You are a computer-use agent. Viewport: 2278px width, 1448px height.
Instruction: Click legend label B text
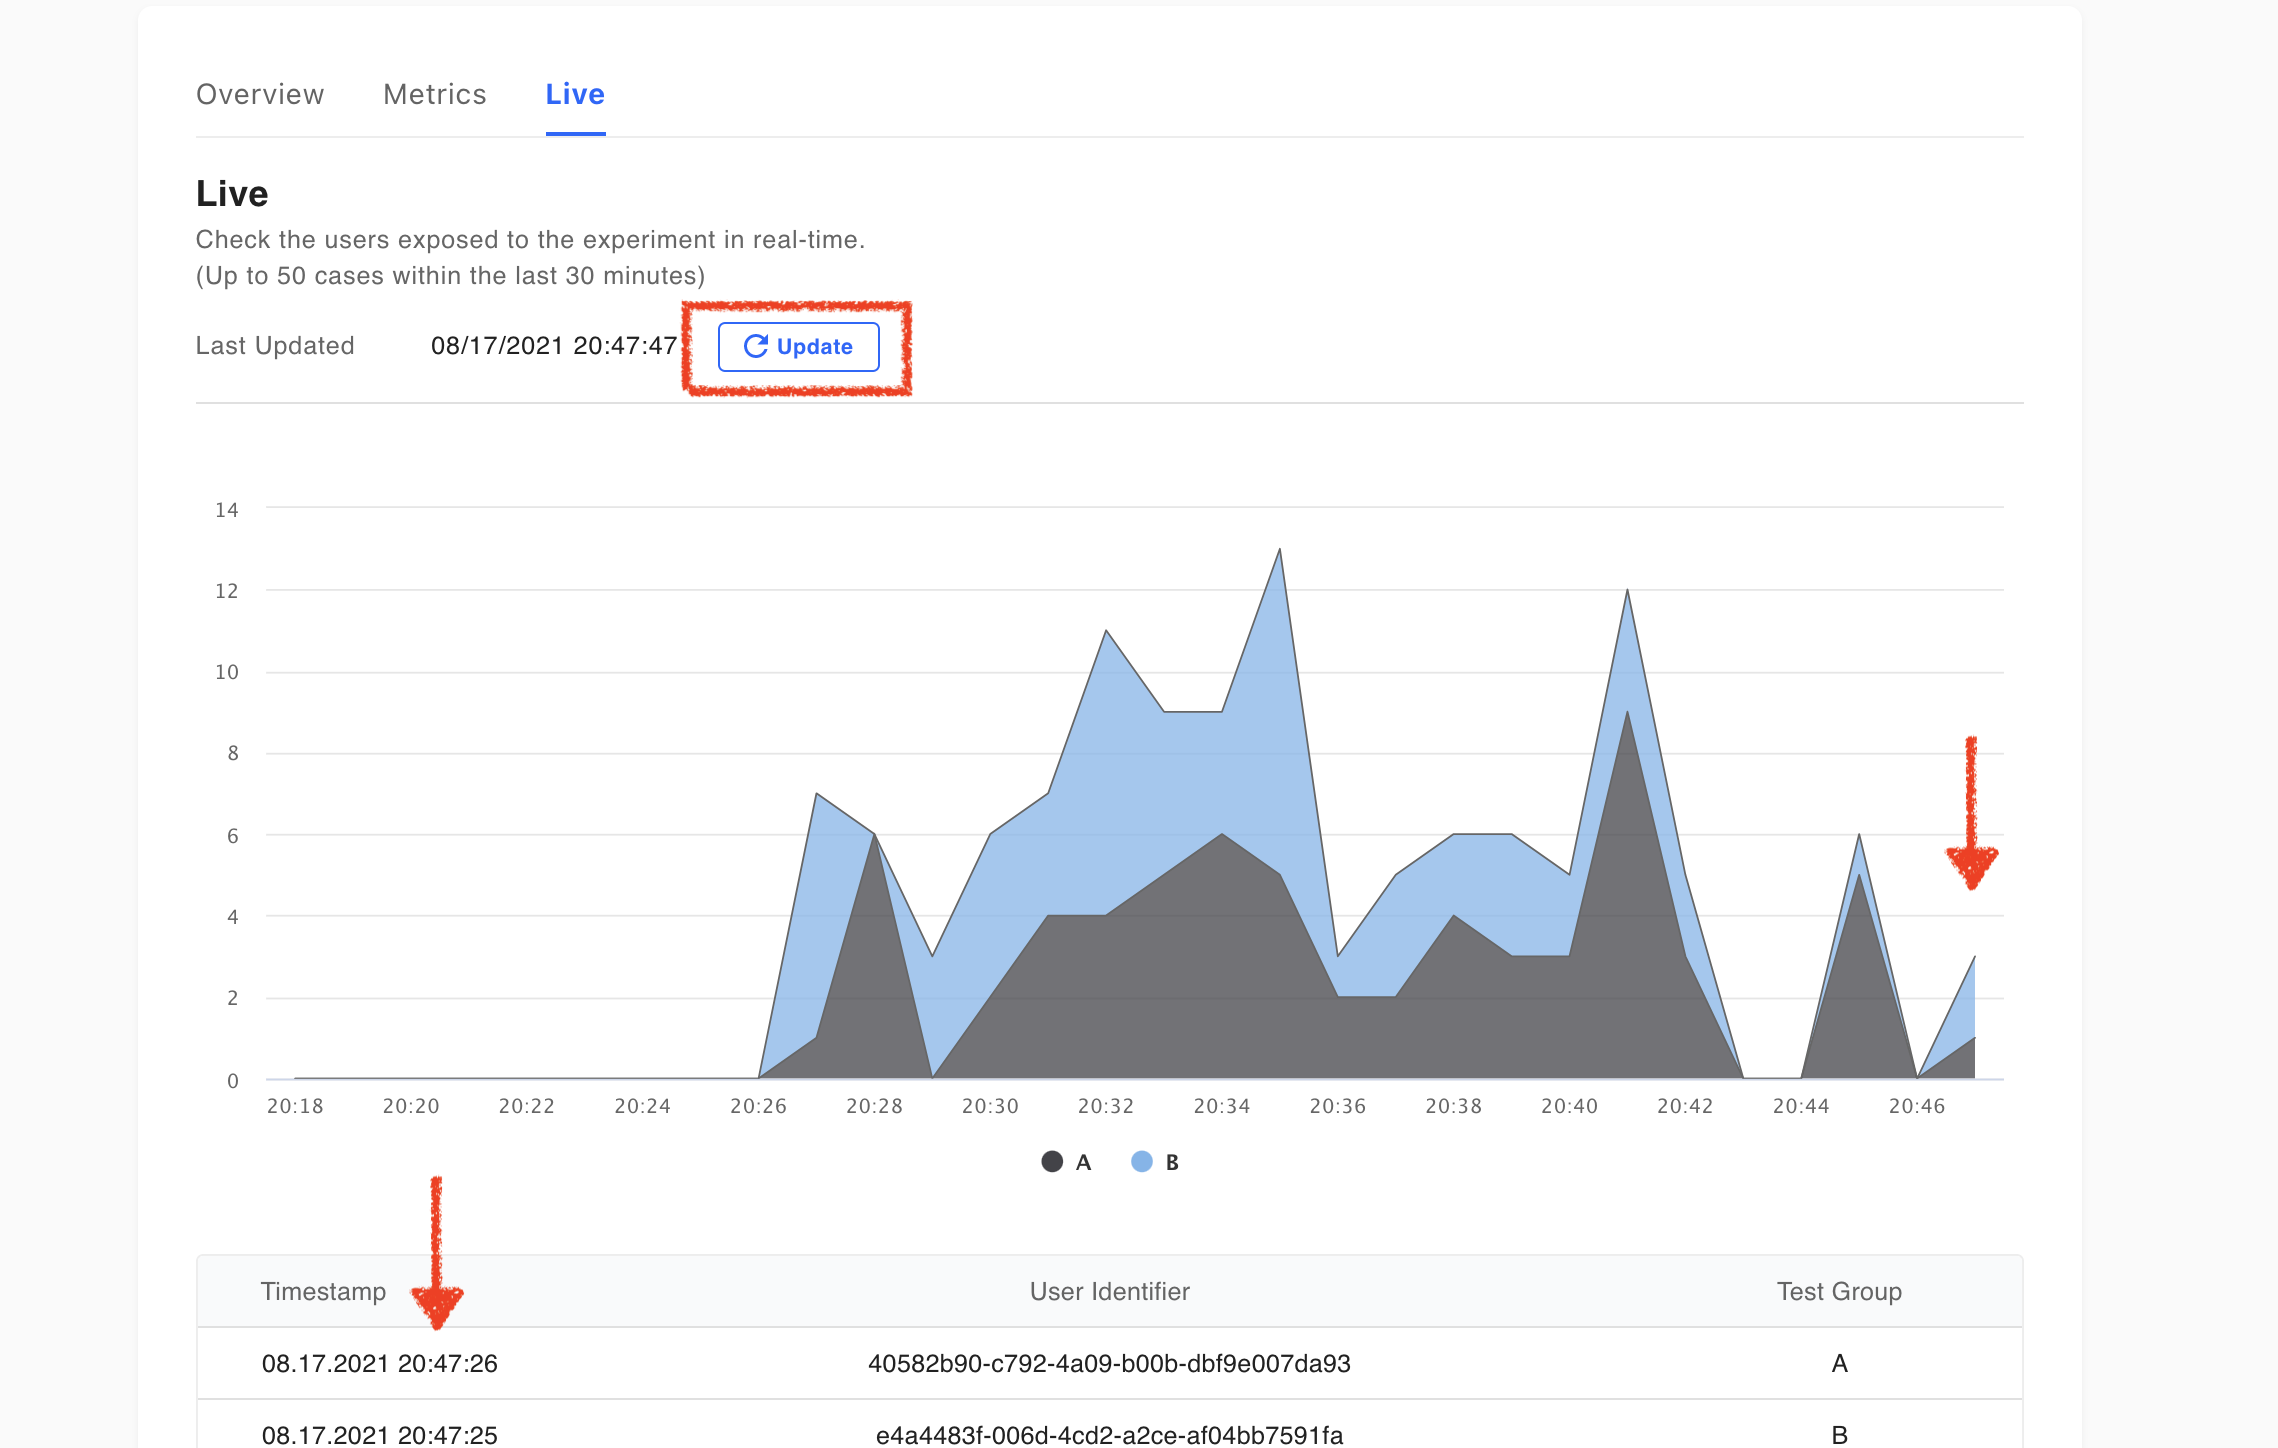coord(1172,1162)
